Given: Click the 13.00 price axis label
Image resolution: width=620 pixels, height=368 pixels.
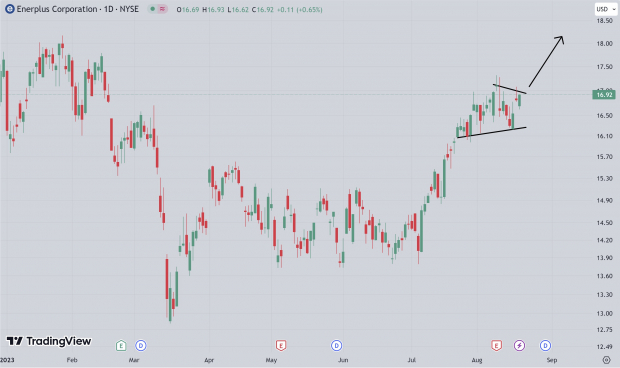Looking at the screenshot, I should pyautogui.click(x=604, y=313).
